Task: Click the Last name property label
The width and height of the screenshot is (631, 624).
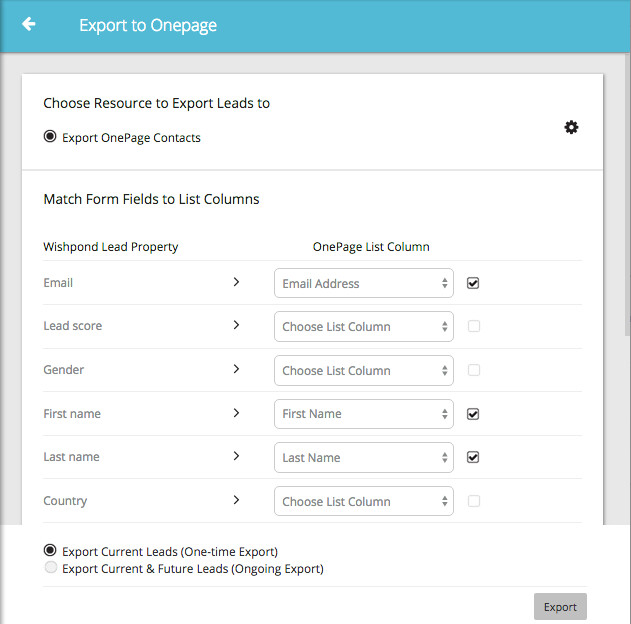Action: (x=71, y=457)
